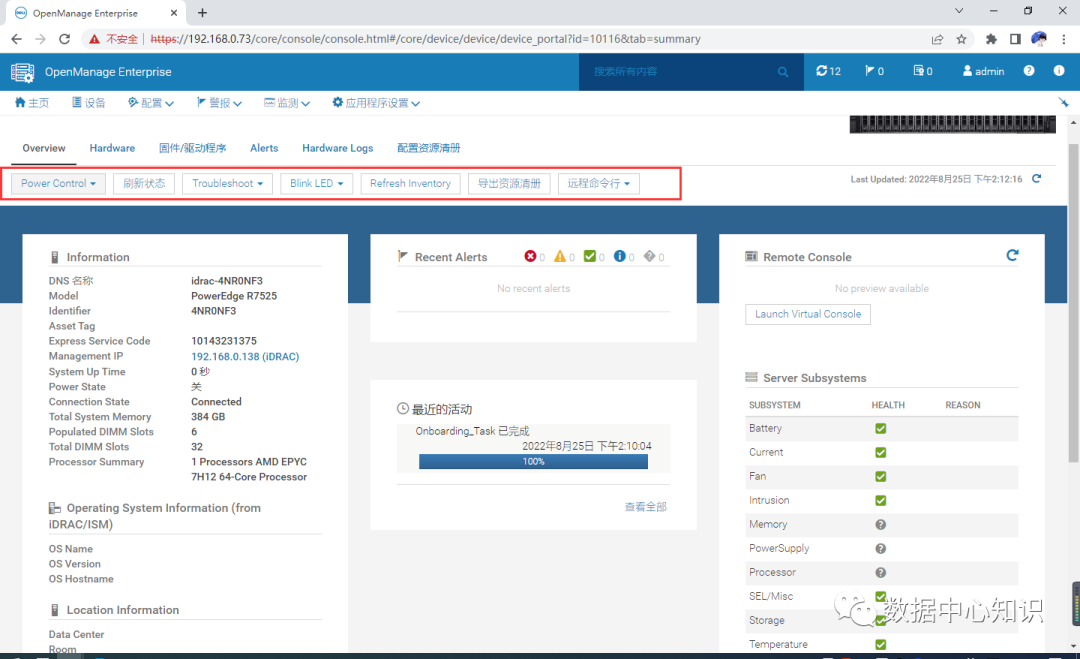Click the pin icon below header
Image resolution: width=1080 pixels, height=659 pixels.
tap(1063, 102)
